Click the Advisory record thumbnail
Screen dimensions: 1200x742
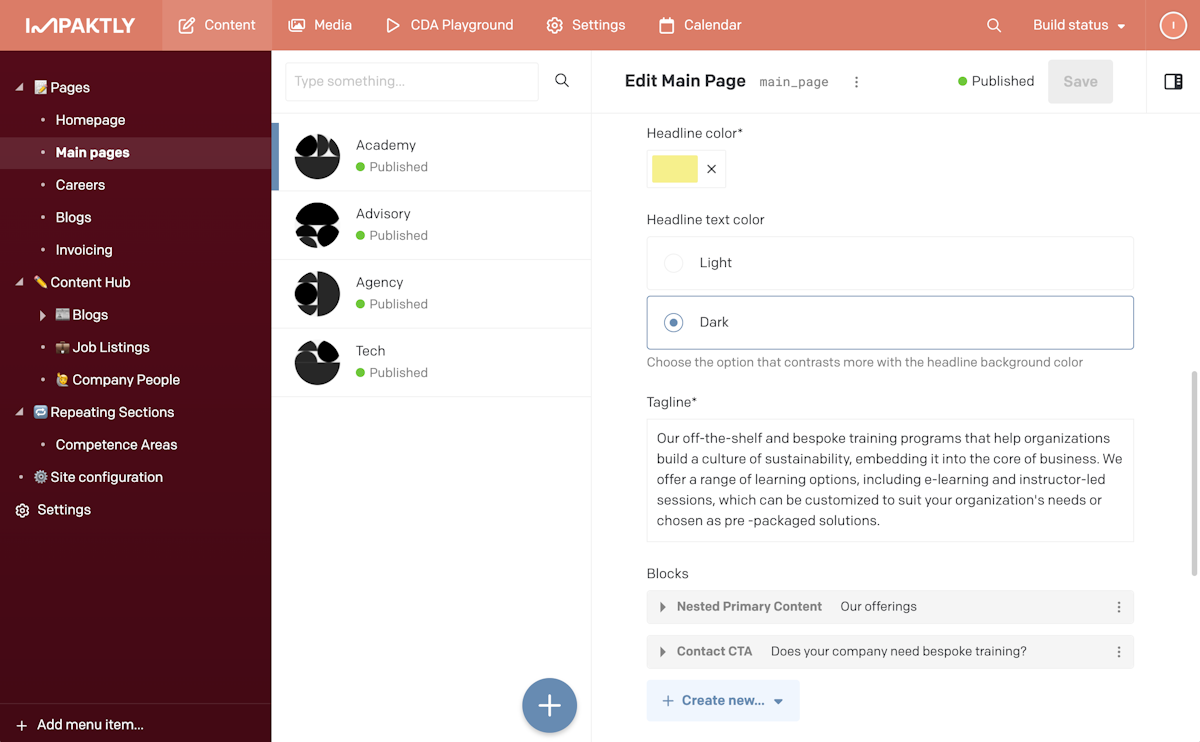[318, 225]
